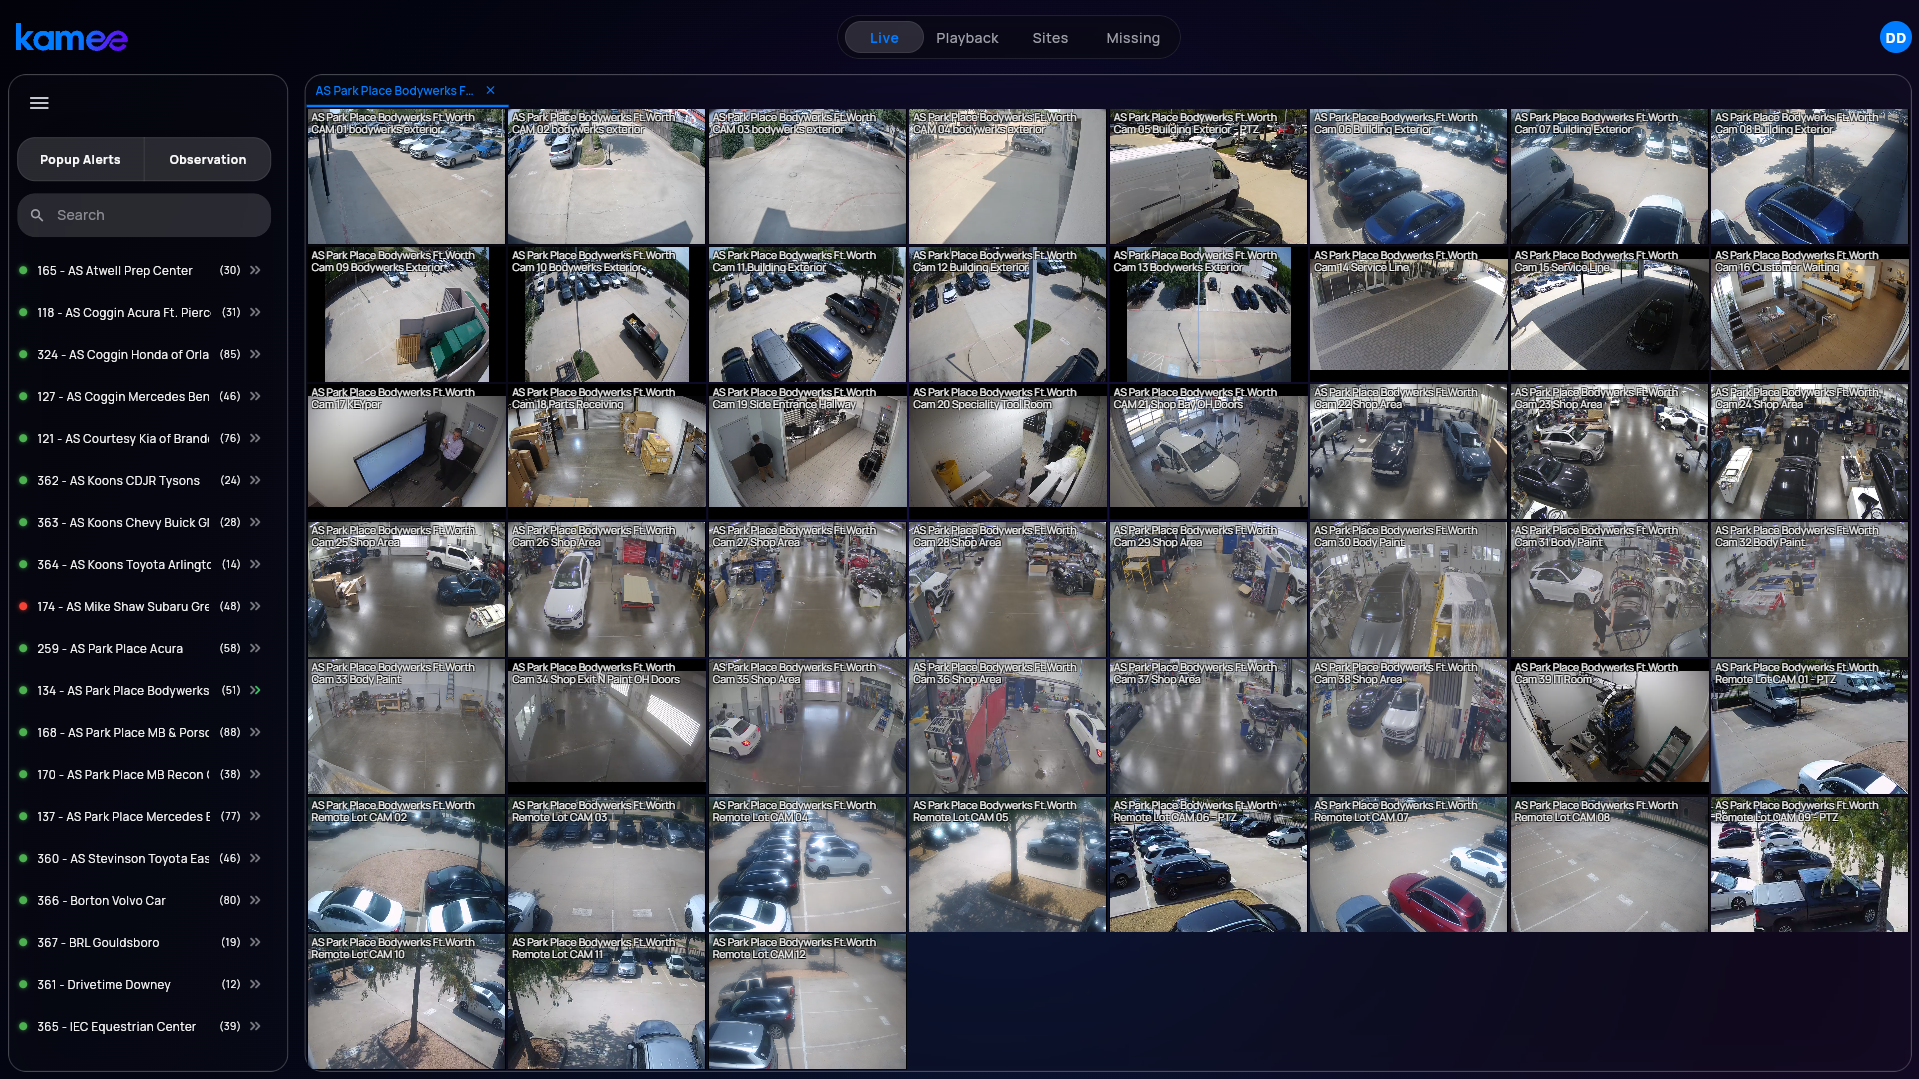Expand site 363 - AS Koons Chevy Buick

(256, 522)
